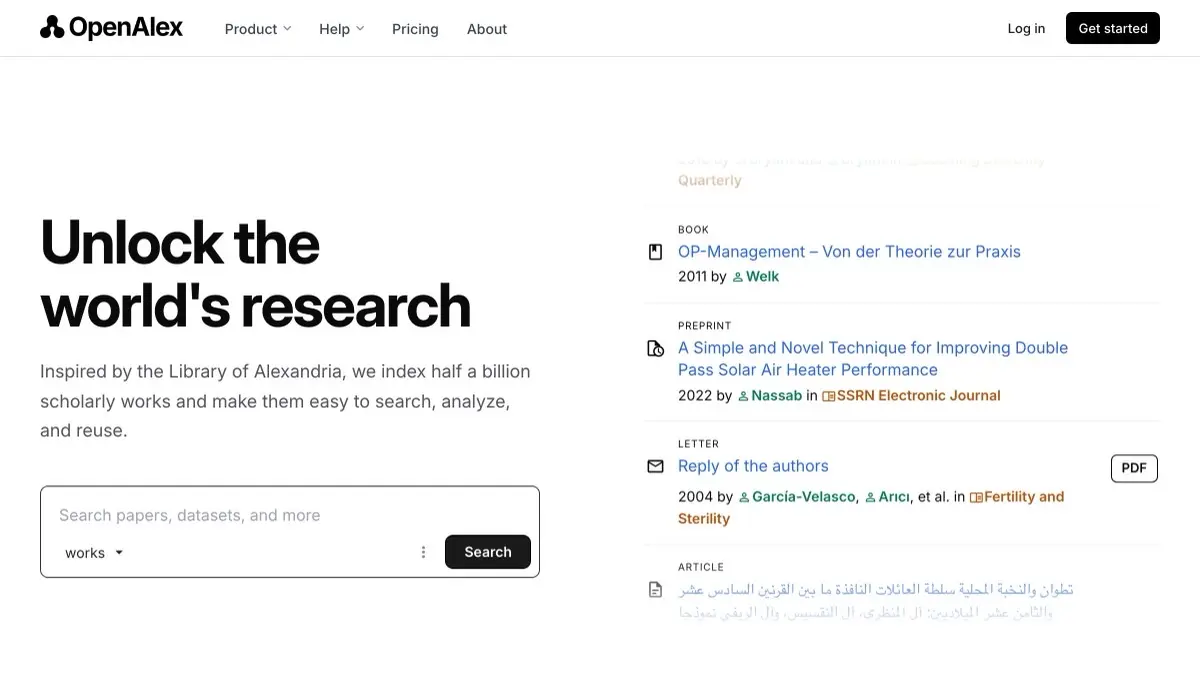Click the BOOK type label
Screen dimensions: 1200x675
[693, 229]
